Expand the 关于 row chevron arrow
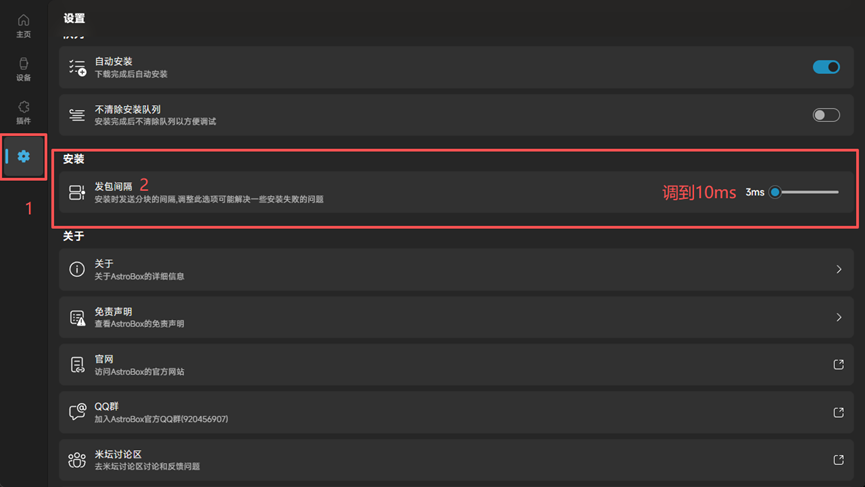 (839, 269)
